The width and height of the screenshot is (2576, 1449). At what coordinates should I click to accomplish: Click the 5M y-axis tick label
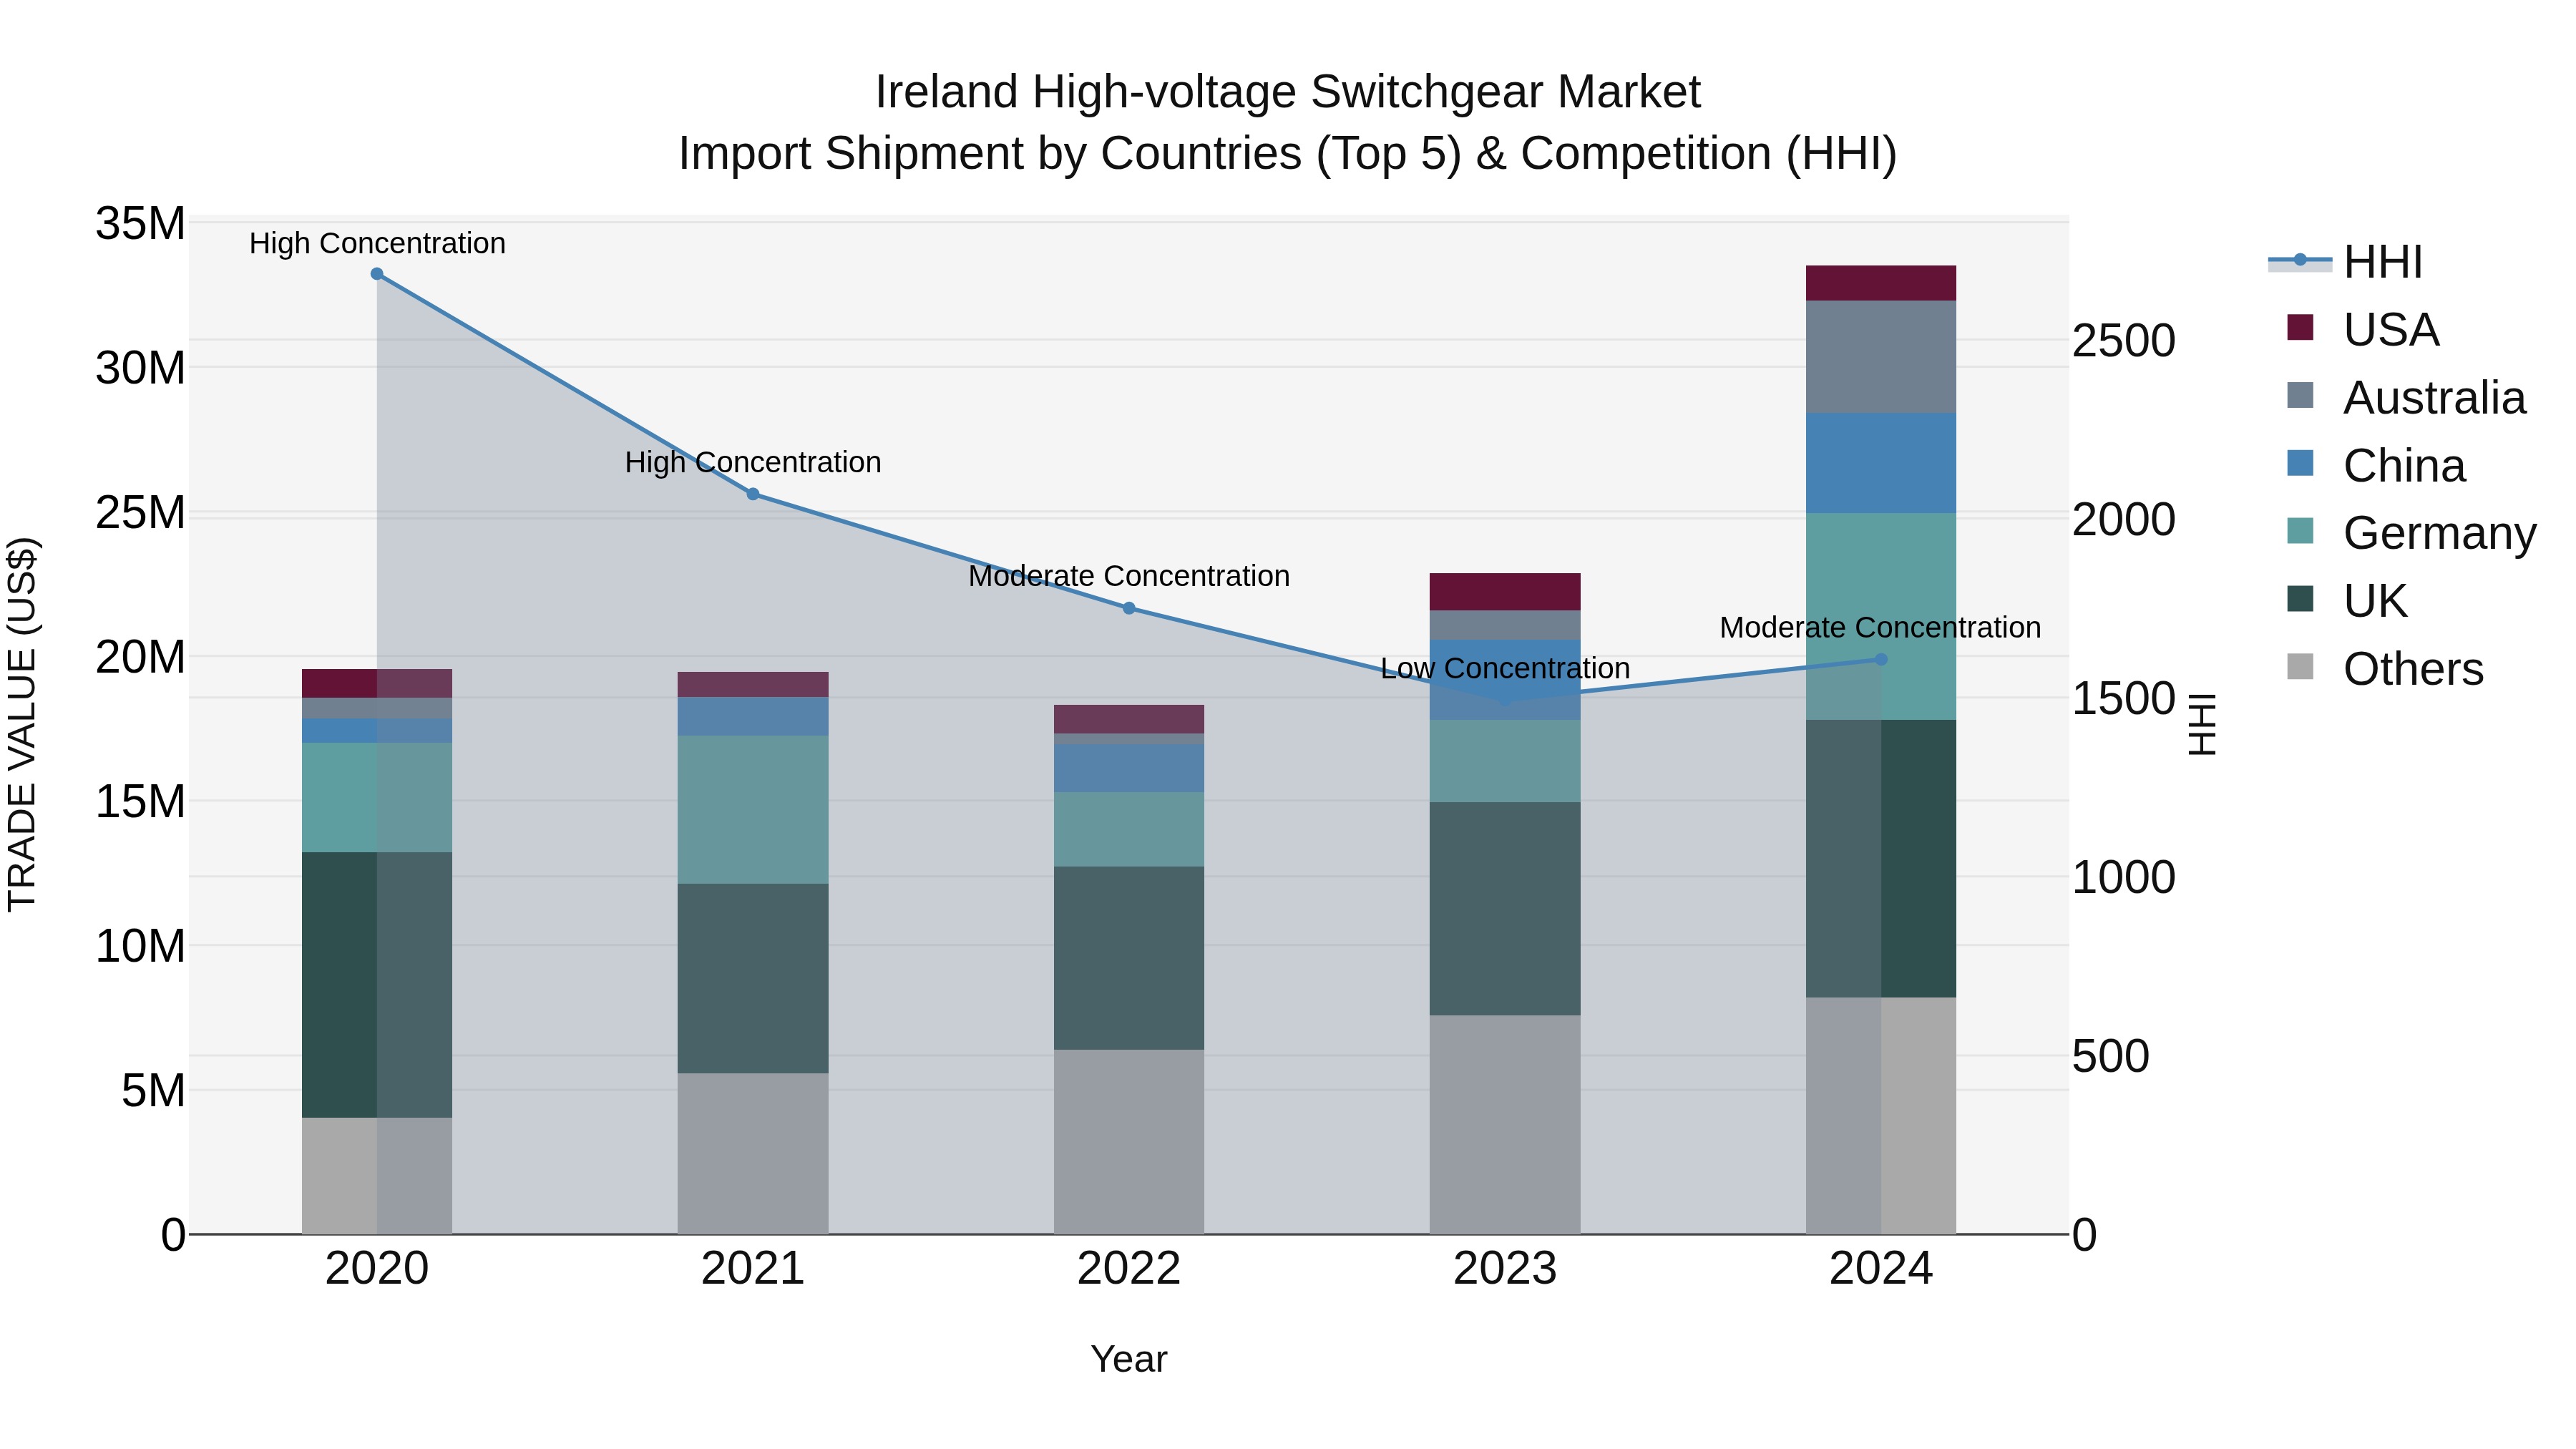click(153, 1091)
